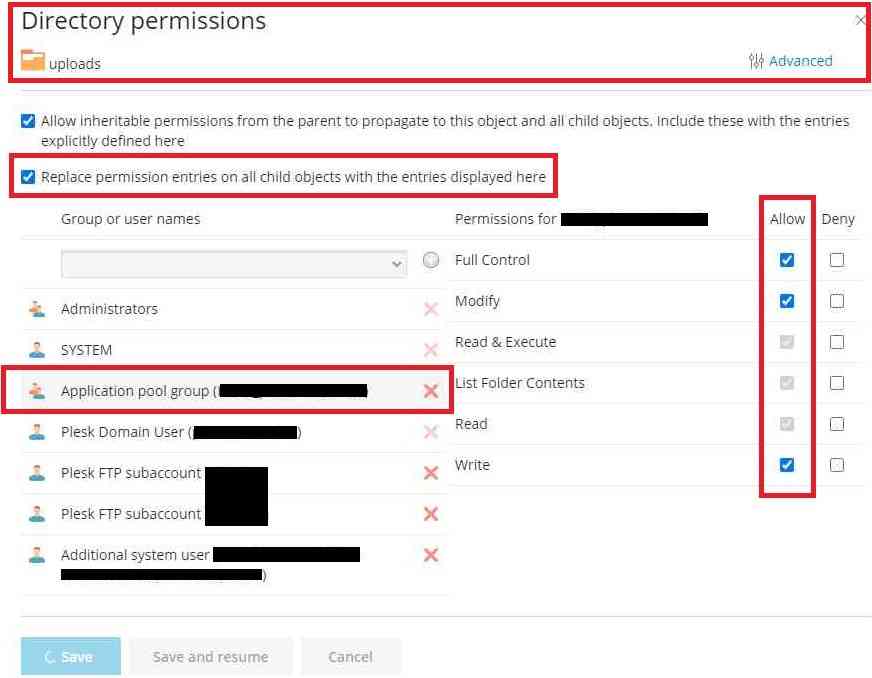Screen dimensions: 872x678
Task: Click the Plesk Domain User icon
Action: [37, 432]
